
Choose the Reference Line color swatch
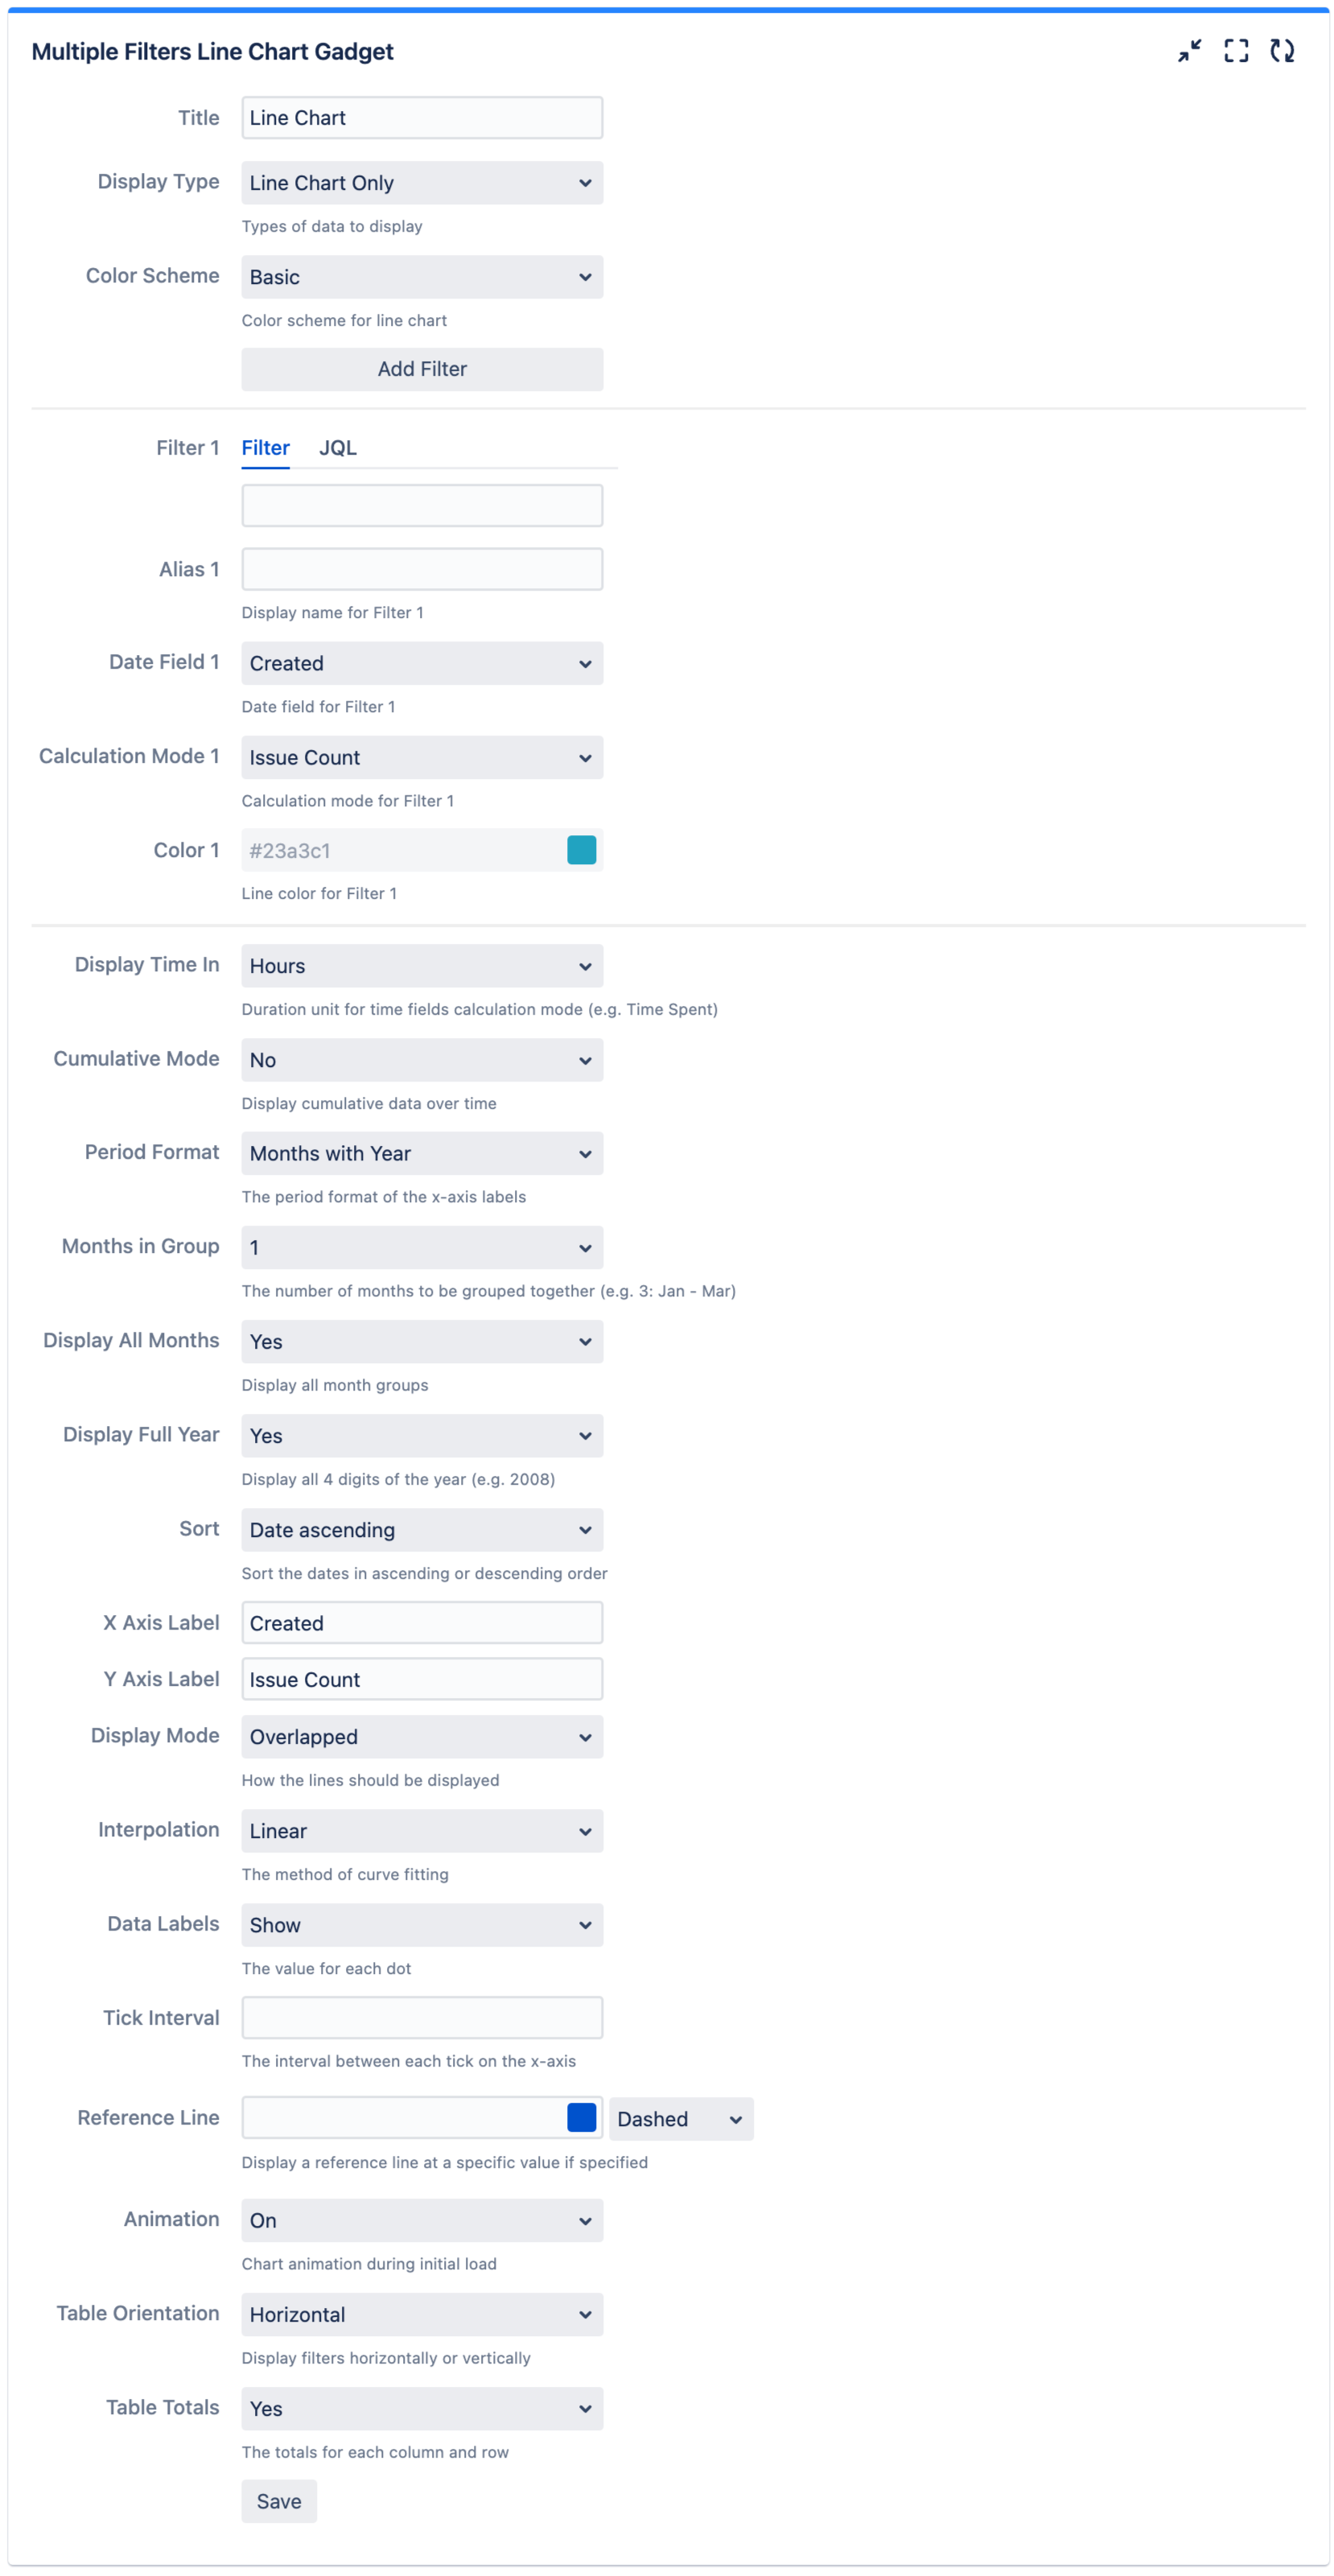click(581, 2118)
